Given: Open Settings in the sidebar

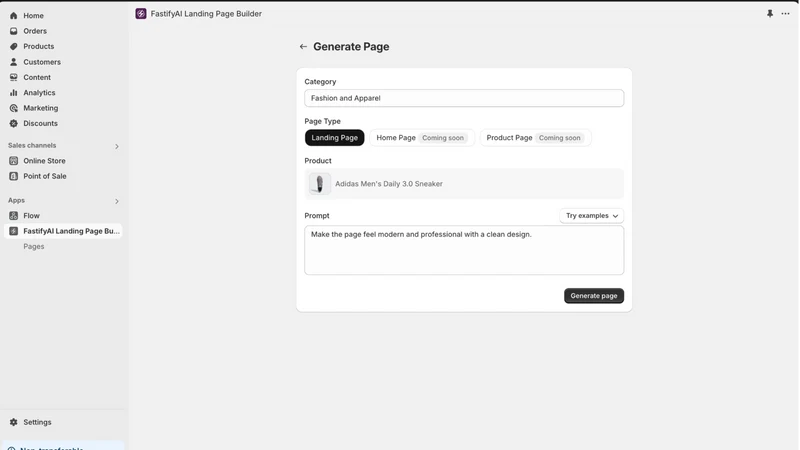Looking at the screenshot, I should coord(37,422).
